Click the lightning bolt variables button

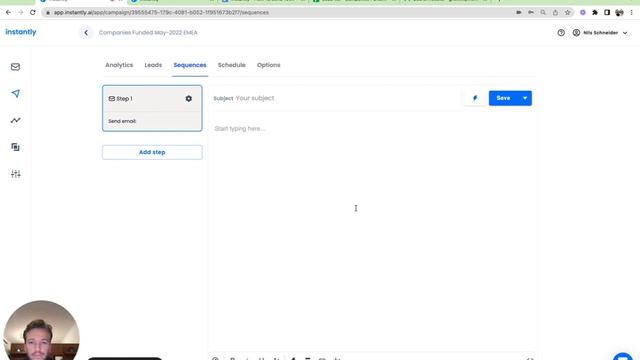click(x=475, y=98)
